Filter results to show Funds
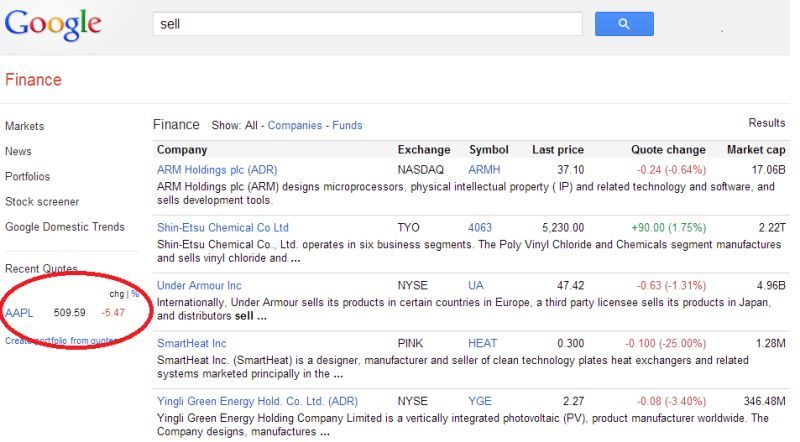Image resolution: width=800 pixels, height=442 pixels. coord(346,126)
